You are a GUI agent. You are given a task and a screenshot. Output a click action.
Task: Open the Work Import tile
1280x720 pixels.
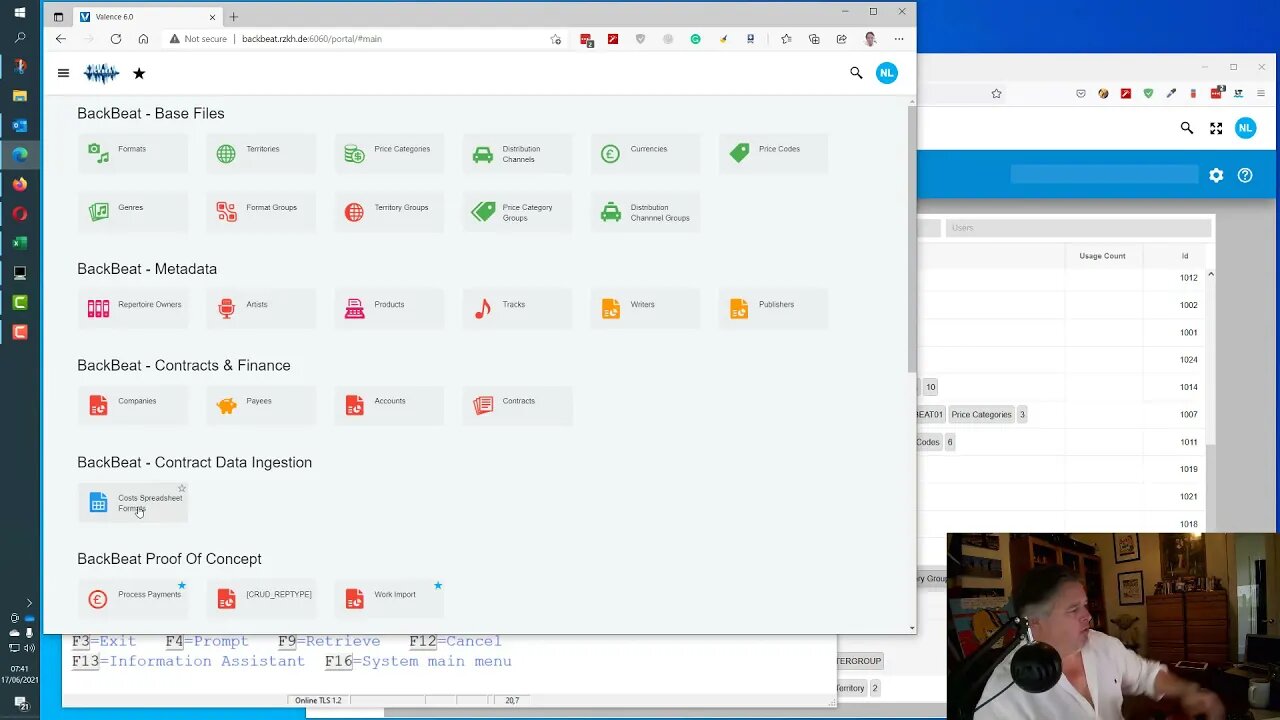[388, 598]
